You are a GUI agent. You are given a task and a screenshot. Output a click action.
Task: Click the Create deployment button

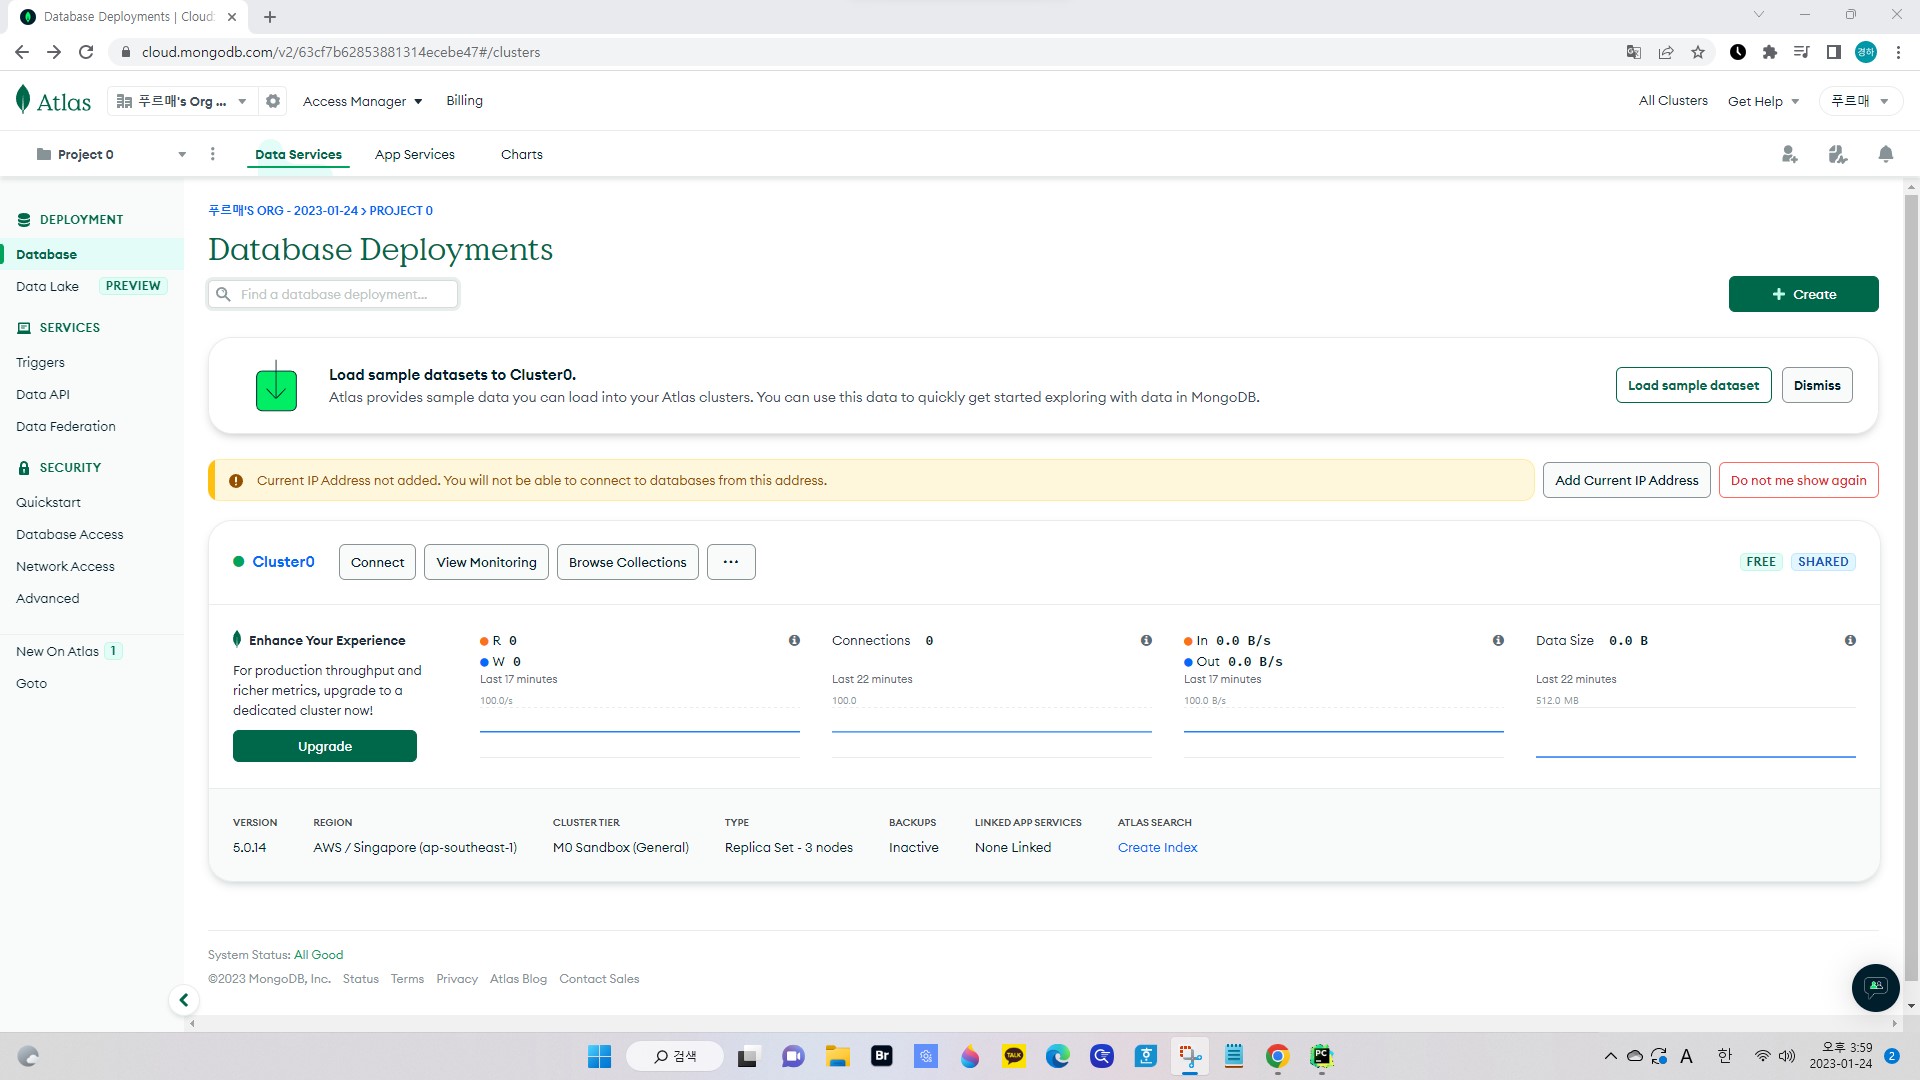pyautogui.click(x=1804, y=294)
